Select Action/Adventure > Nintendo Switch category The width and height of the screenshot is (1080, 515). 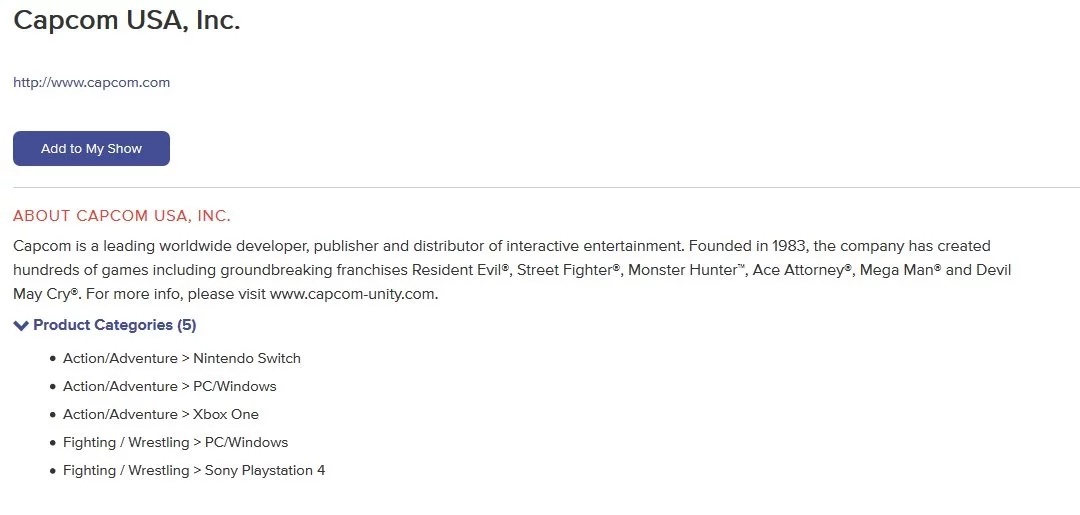(181, 358)
